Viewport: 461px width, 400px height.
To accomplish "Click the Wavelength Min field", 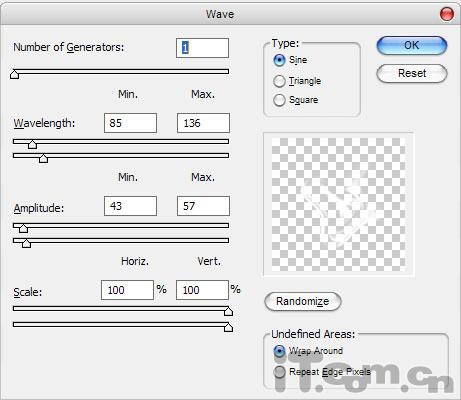I will 130,123.
